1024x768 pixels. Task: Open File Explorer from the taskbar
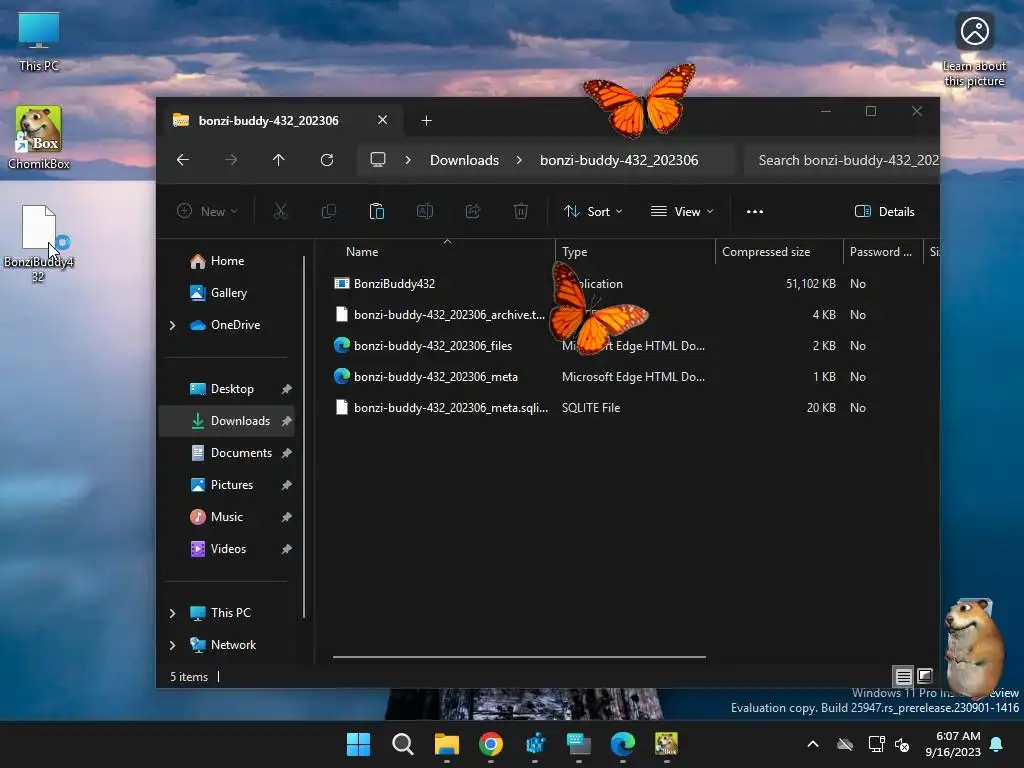click(x=447, y=744)
